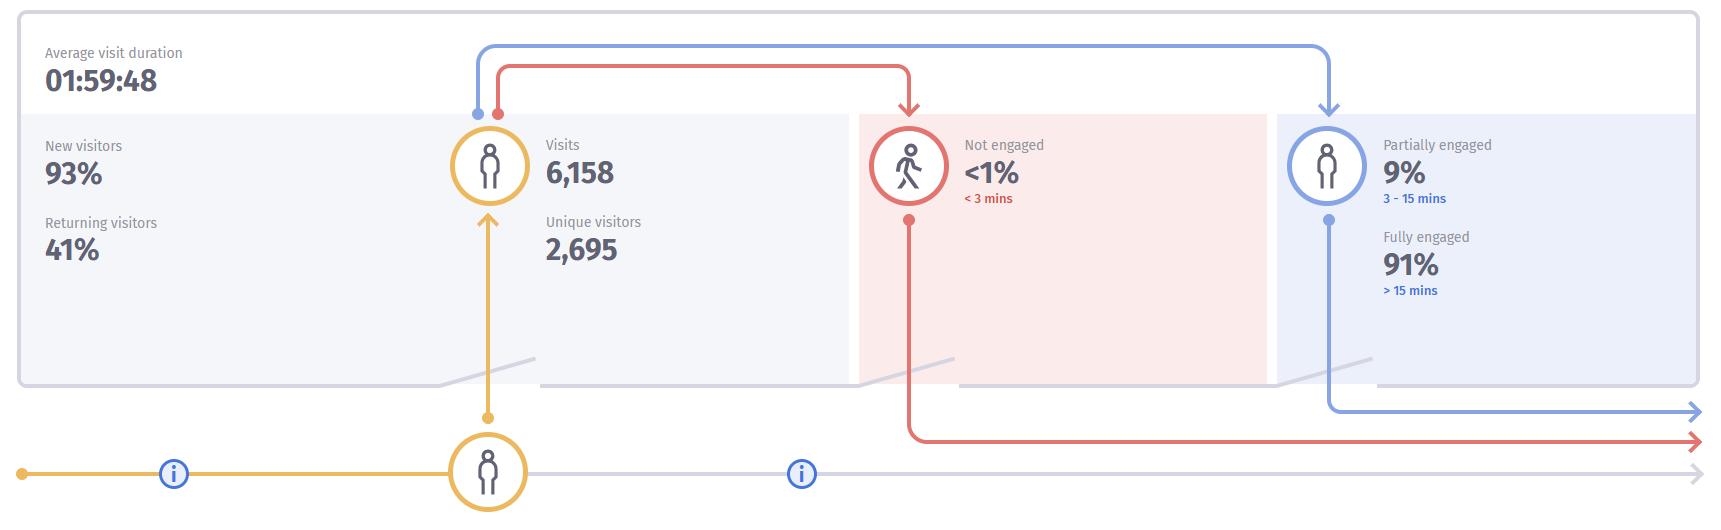1721x530 pixels.
Task: Click the red arrowhead at the far right
Action: click(1695, 442)
